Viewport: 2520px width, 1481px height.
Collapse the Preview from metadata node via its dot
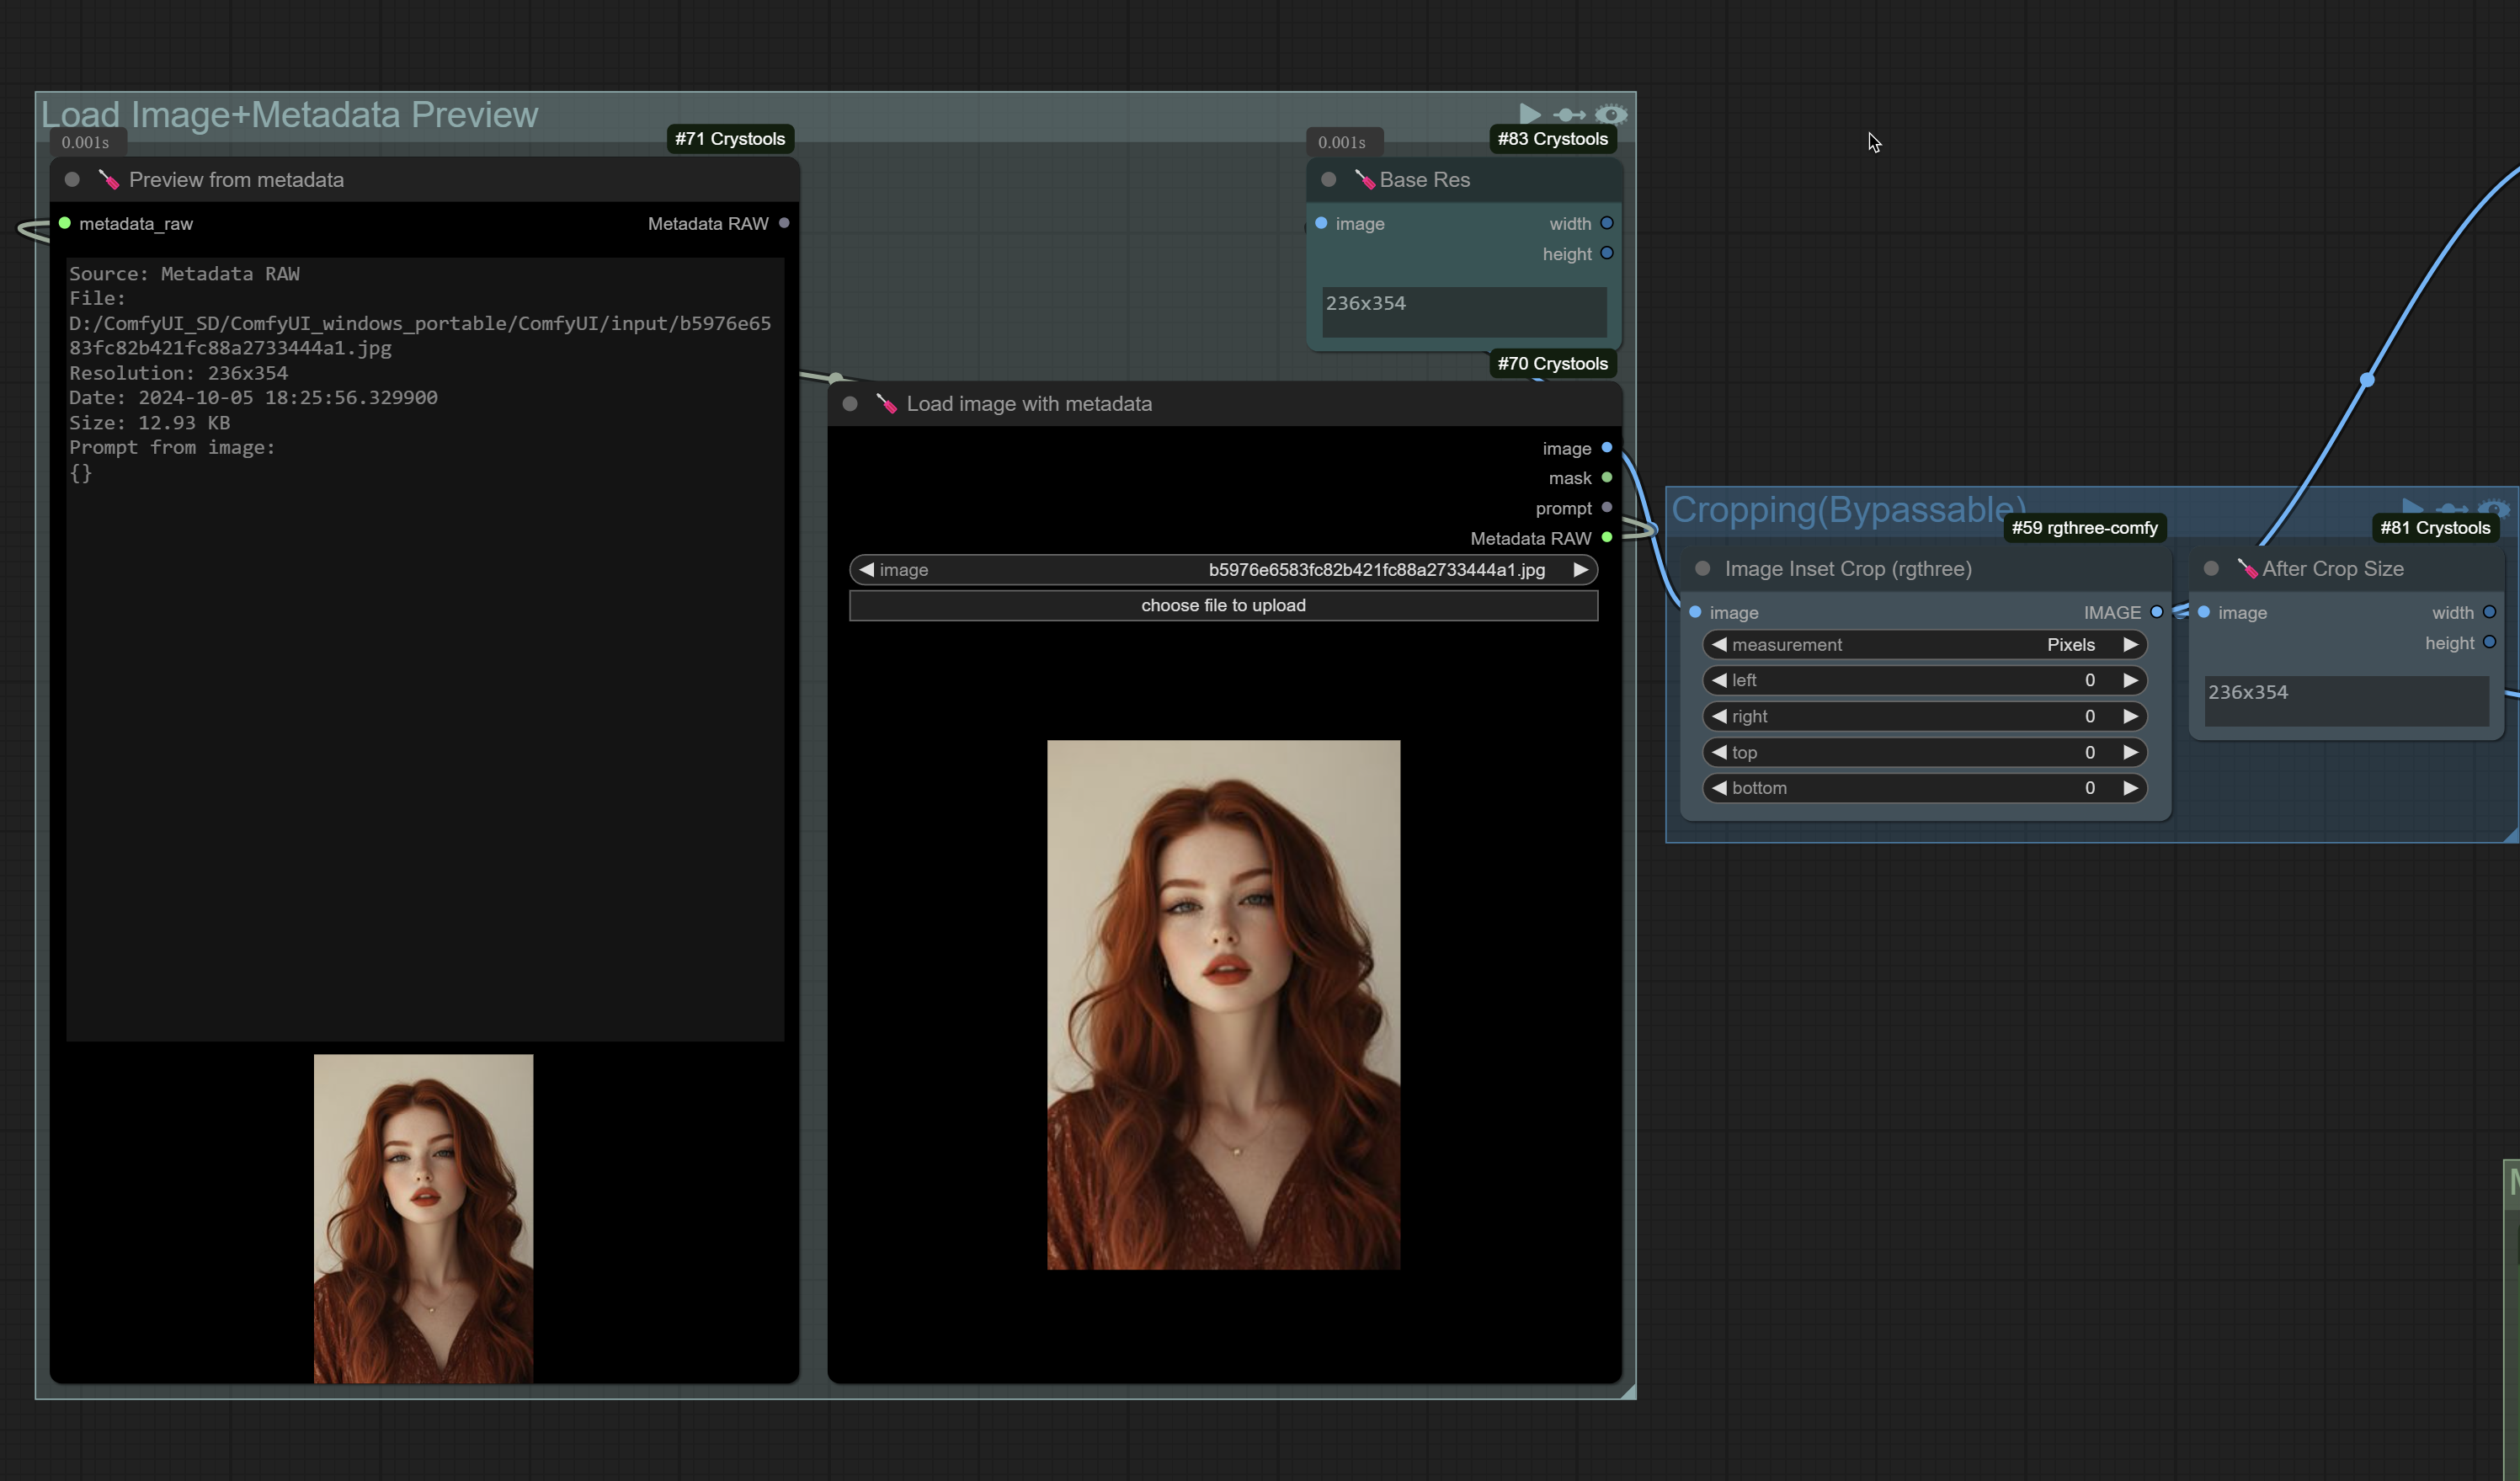point(72,180)
